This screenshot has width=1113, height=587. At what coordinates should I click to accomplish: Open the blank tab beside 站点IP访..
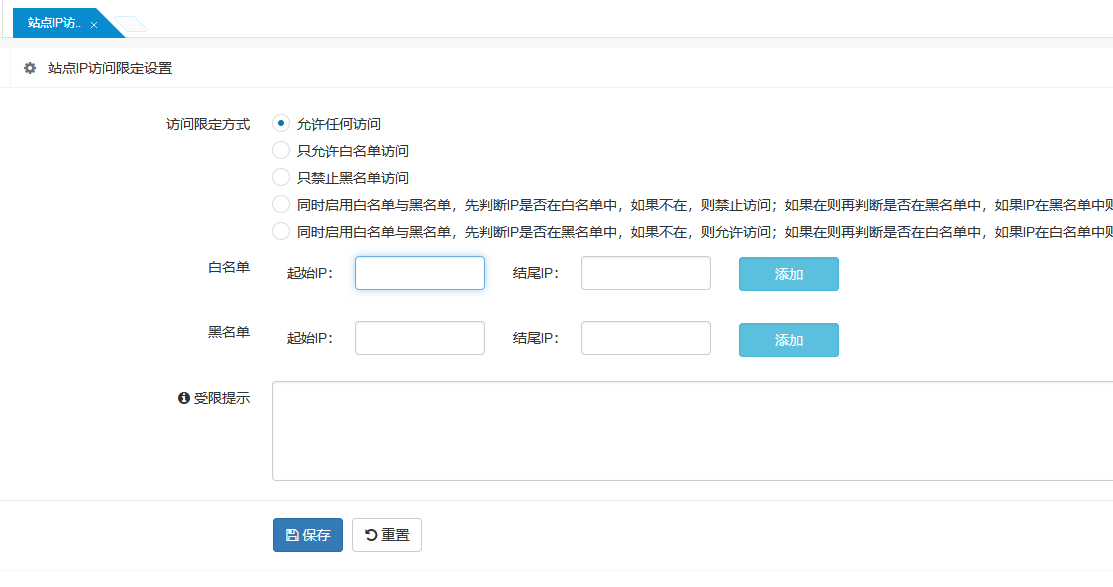click(x=129, y=24)
